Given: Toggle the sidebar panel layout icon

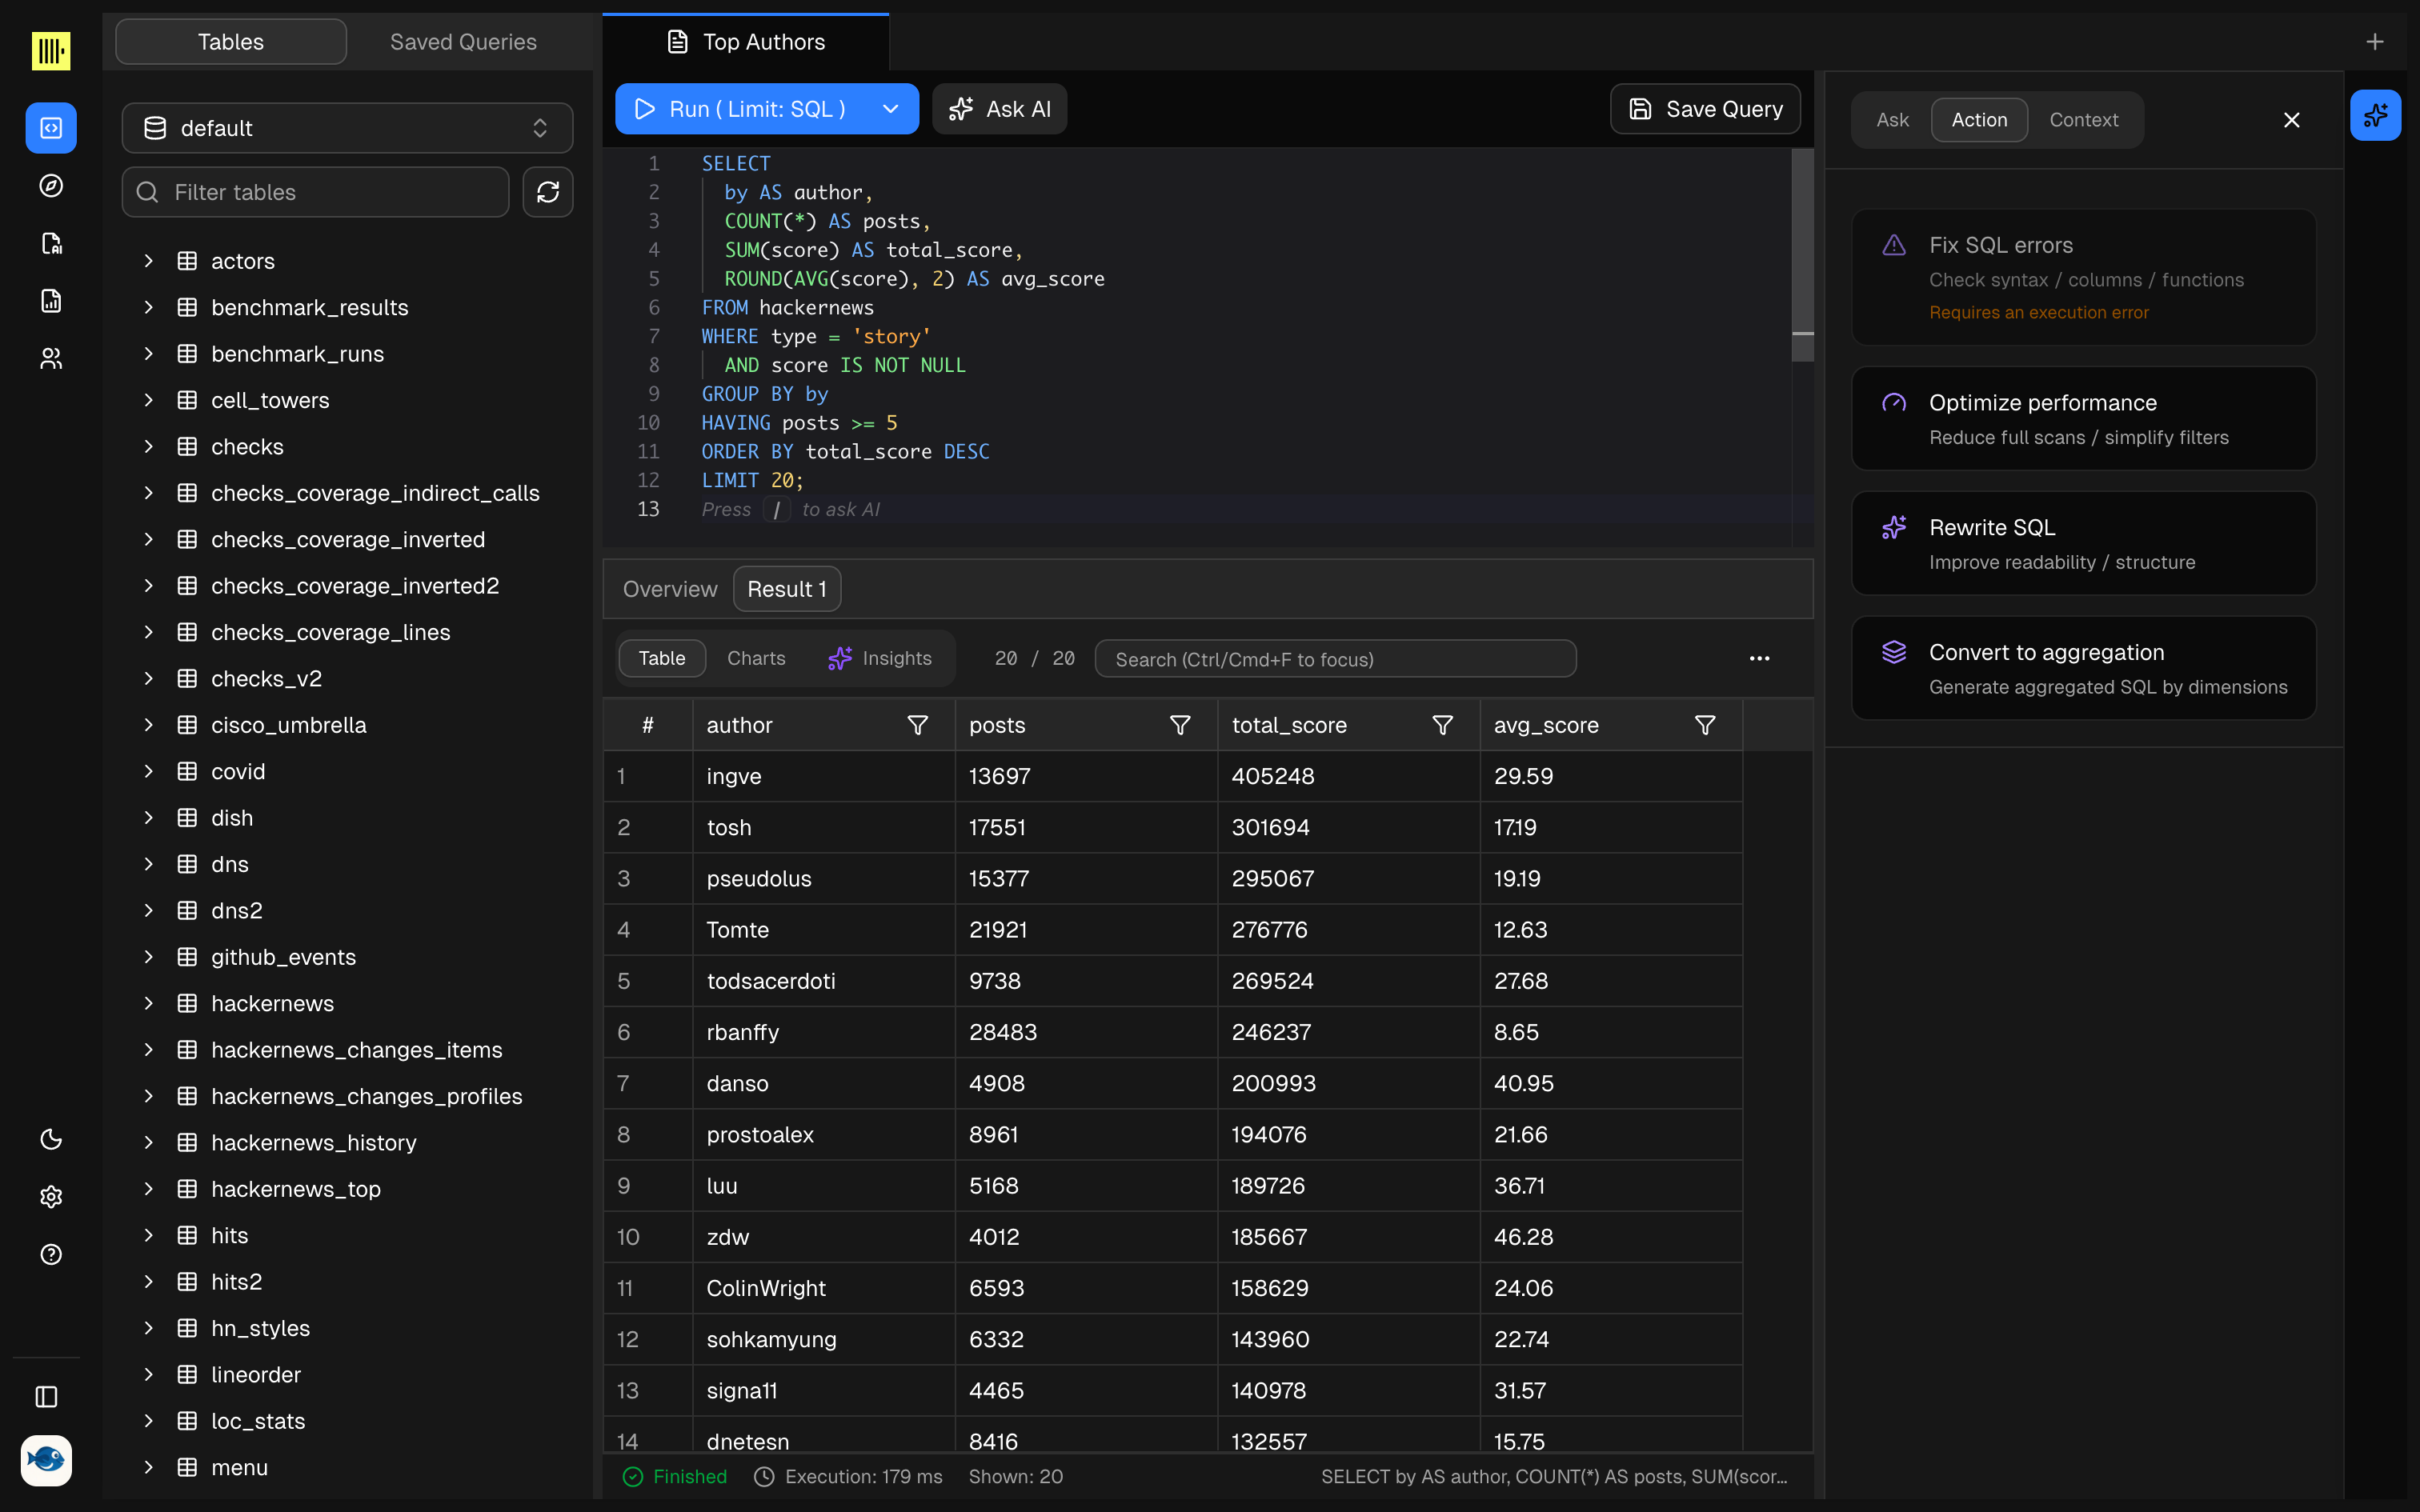Looking at the screenshot, I should (46, 1397).
